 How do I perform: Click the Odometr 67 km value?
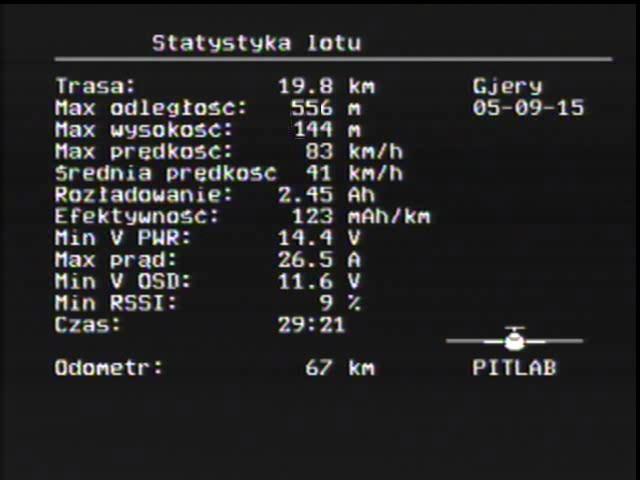coord(340,367)
